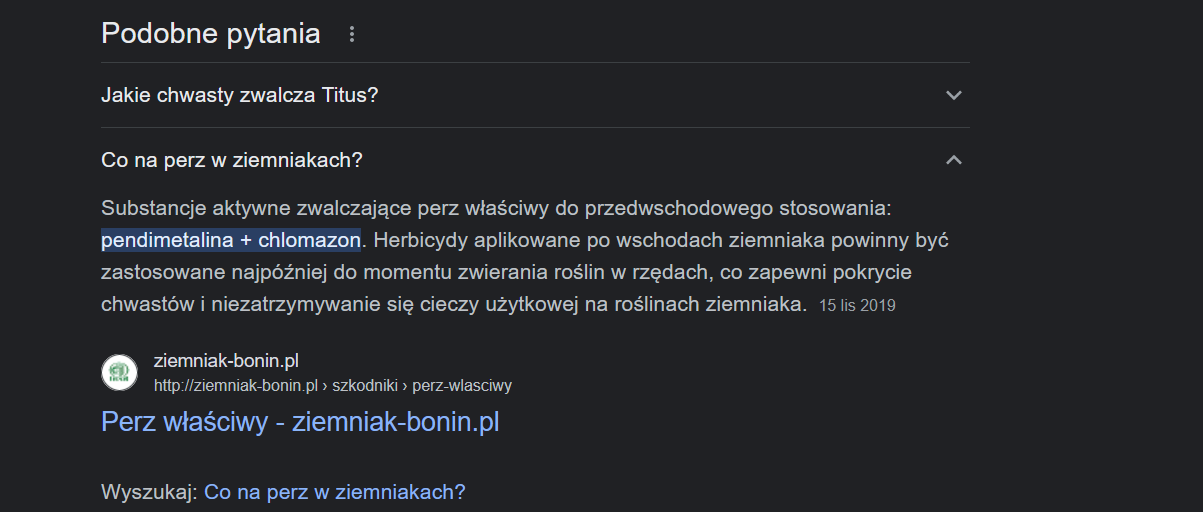The height and width of the screenshot is (512, 1203).
Task: Click the Podobne pytania heading
Action: (211, 34)
